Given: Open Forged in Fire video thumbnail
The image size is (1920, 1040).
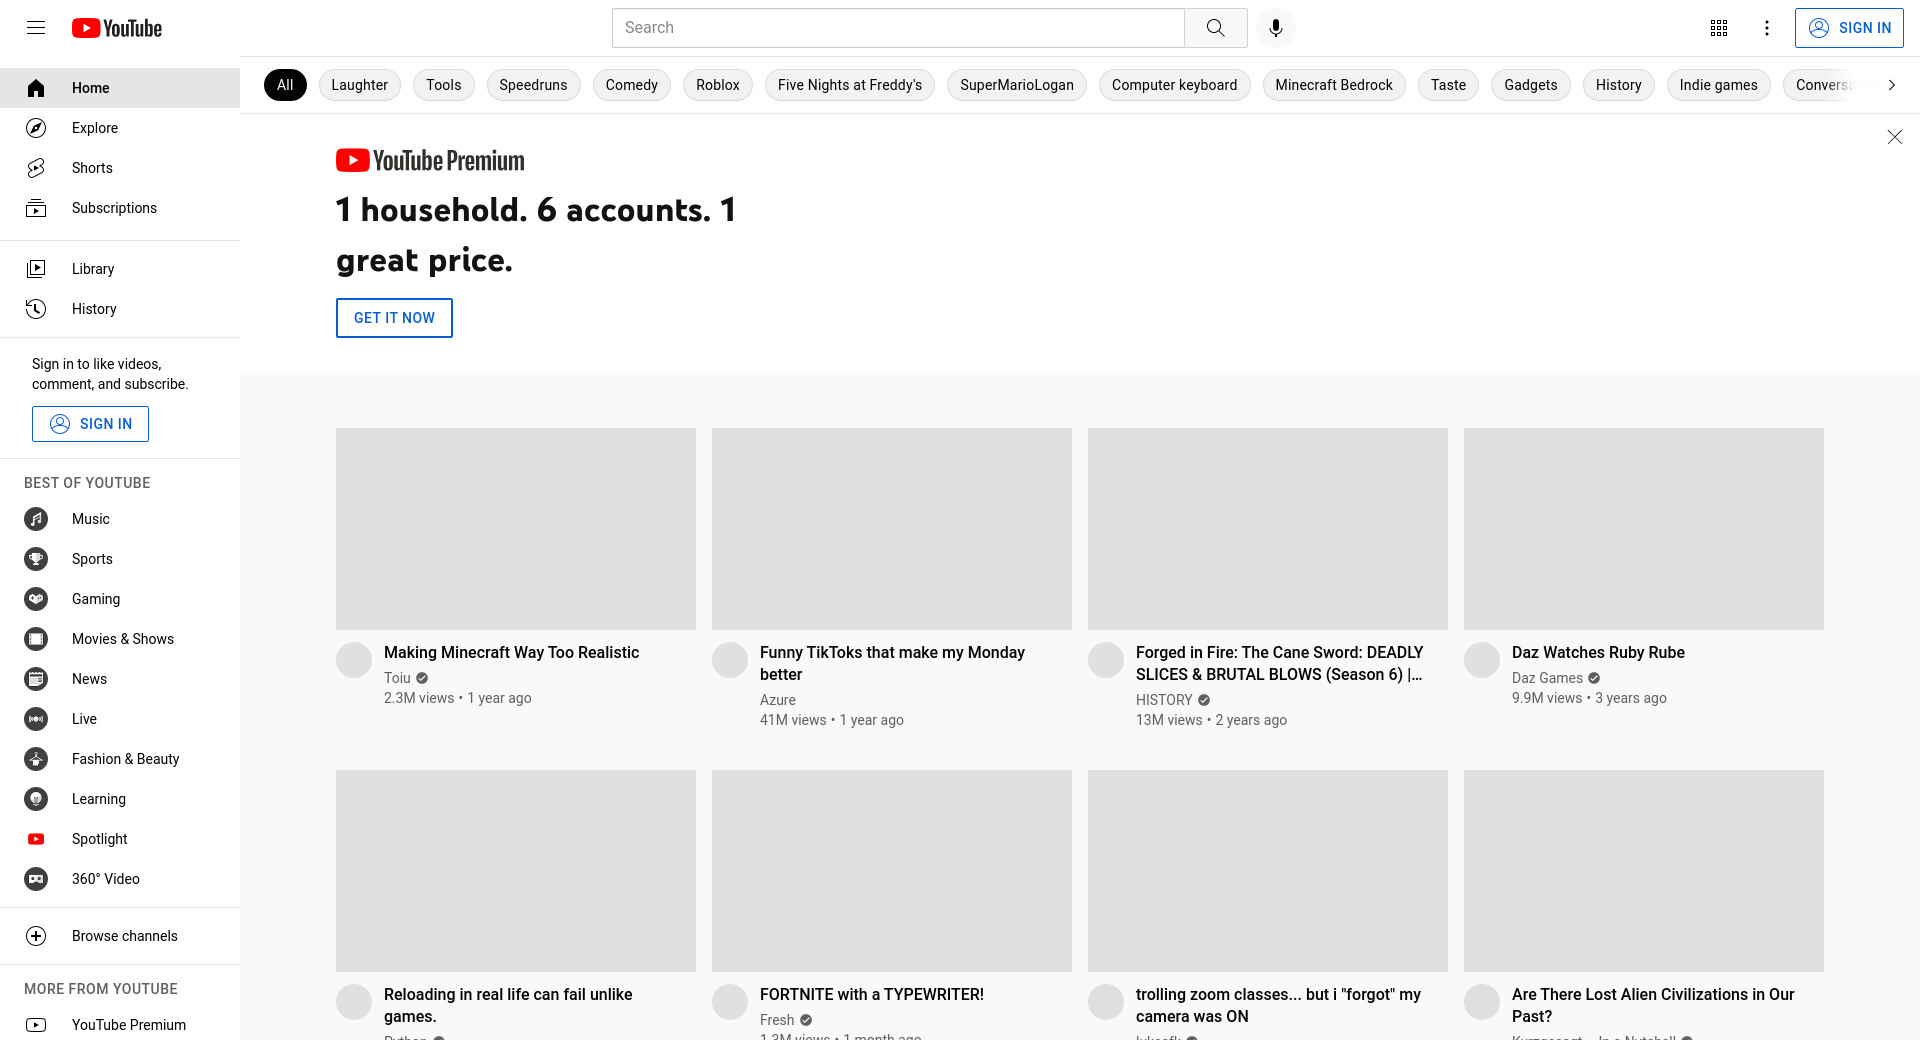Looking at the screenshot, I should click(1268, 529).
